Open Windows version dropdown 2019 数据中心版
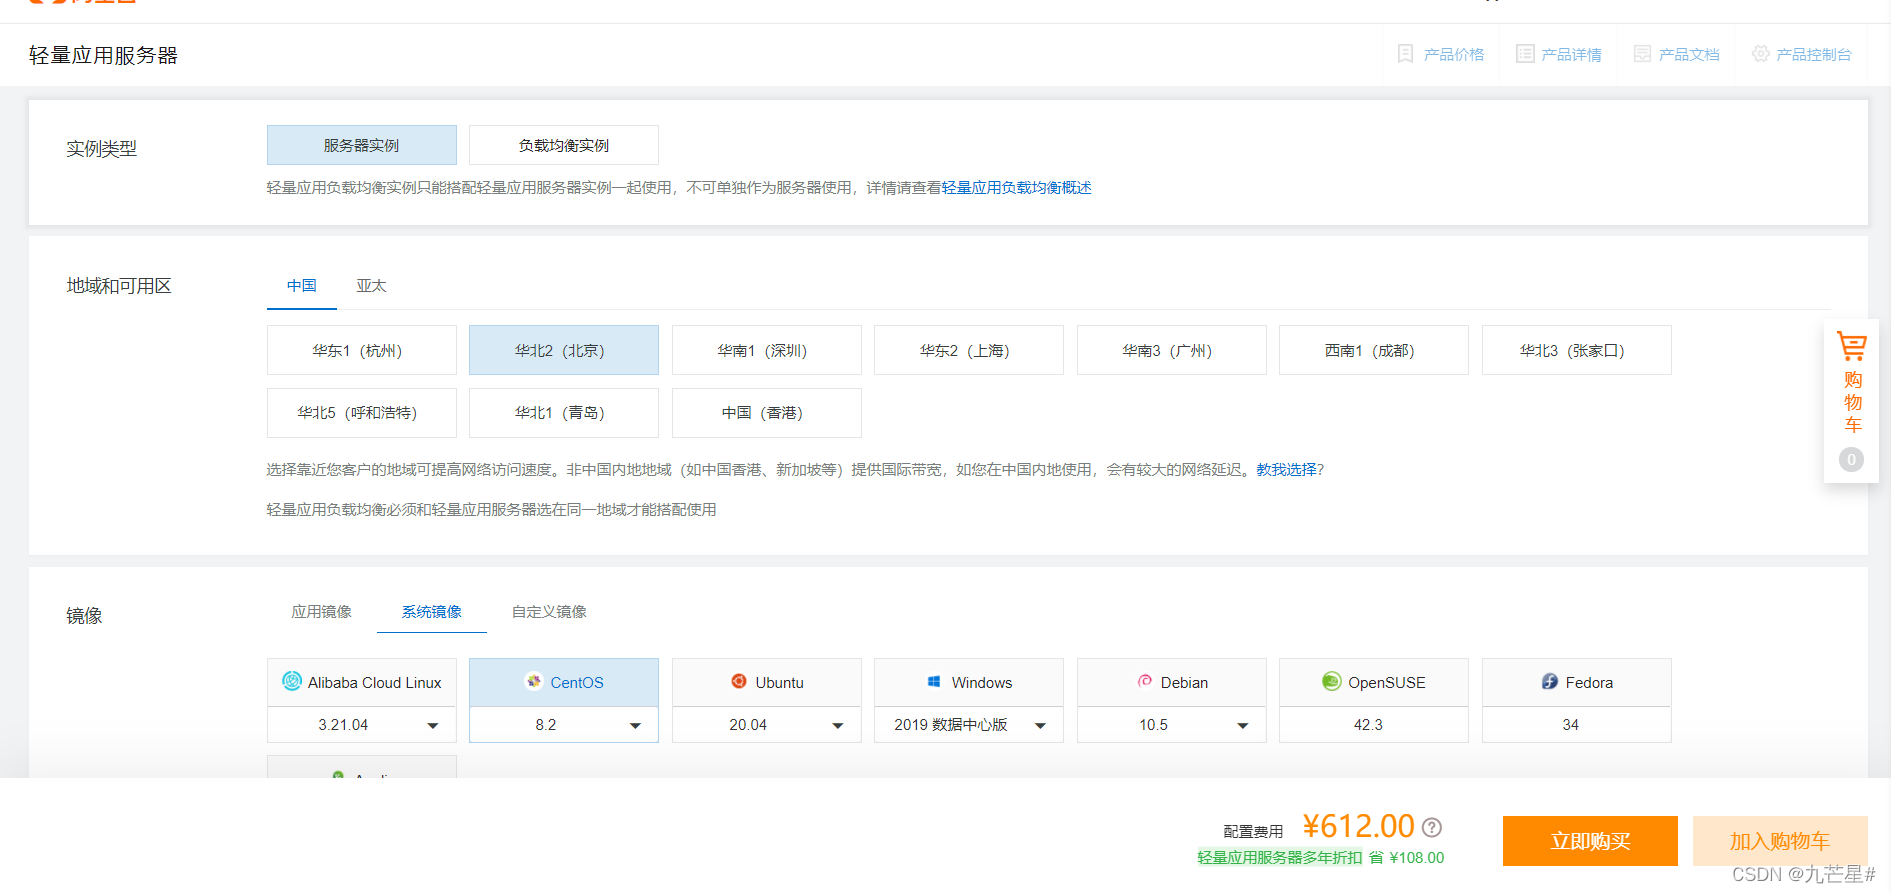Screen dimensions: 1891x893 969,725
